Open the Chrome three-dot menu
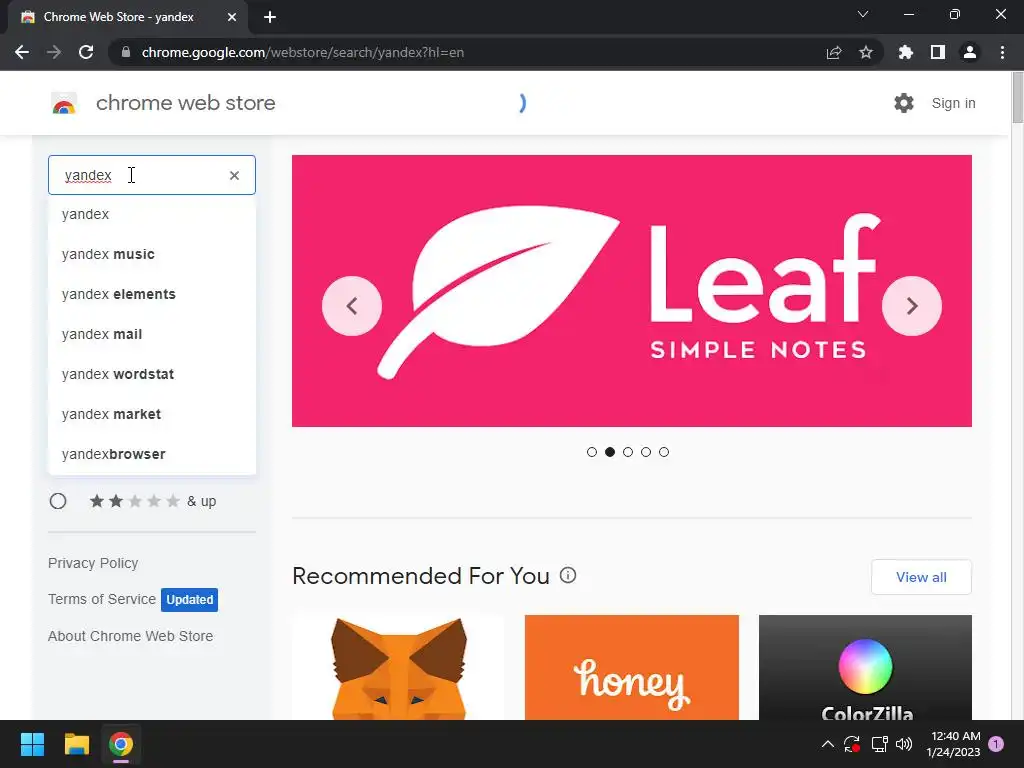1024x768 pixels. (x=1002, y=52)
